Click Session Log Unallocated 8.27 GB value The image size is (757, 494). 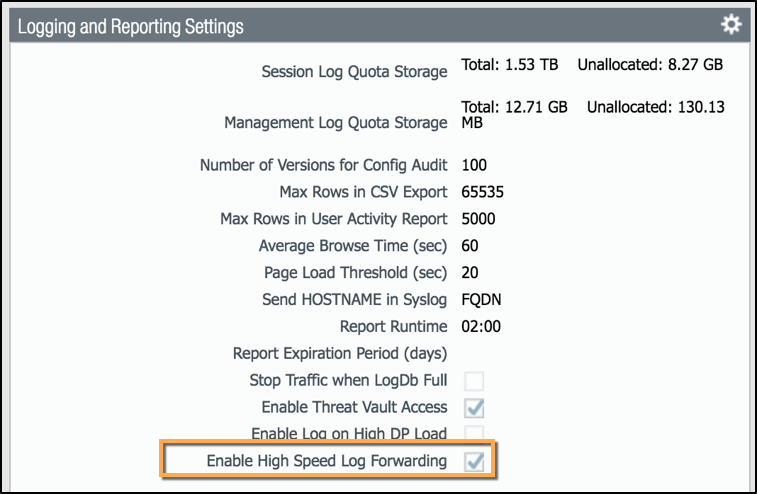(650, 65)
